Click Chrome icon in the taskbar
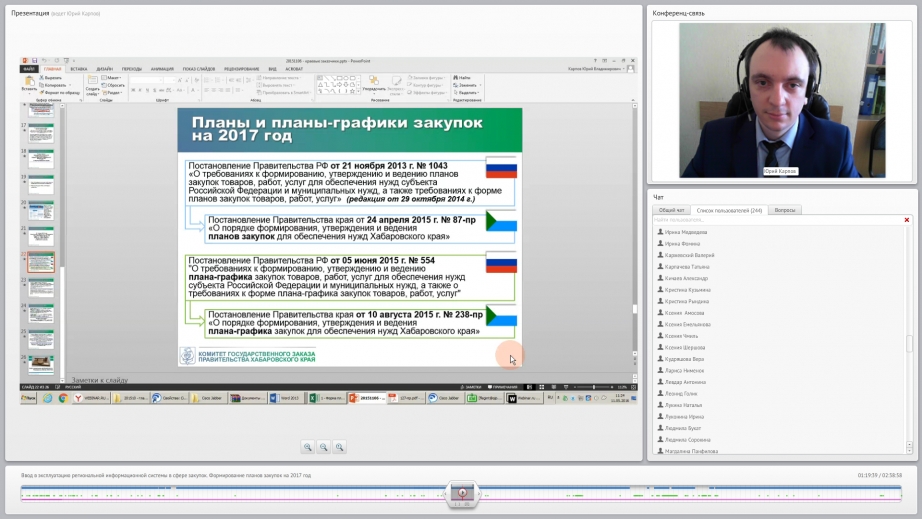Viewport: 922px width, 519px height. [63, 398]
